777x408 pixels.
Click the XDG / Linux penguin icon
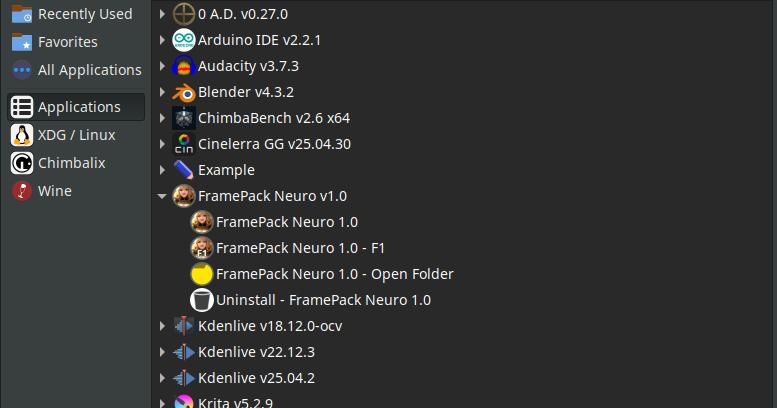pyautogui.click(x=22, y=135)
